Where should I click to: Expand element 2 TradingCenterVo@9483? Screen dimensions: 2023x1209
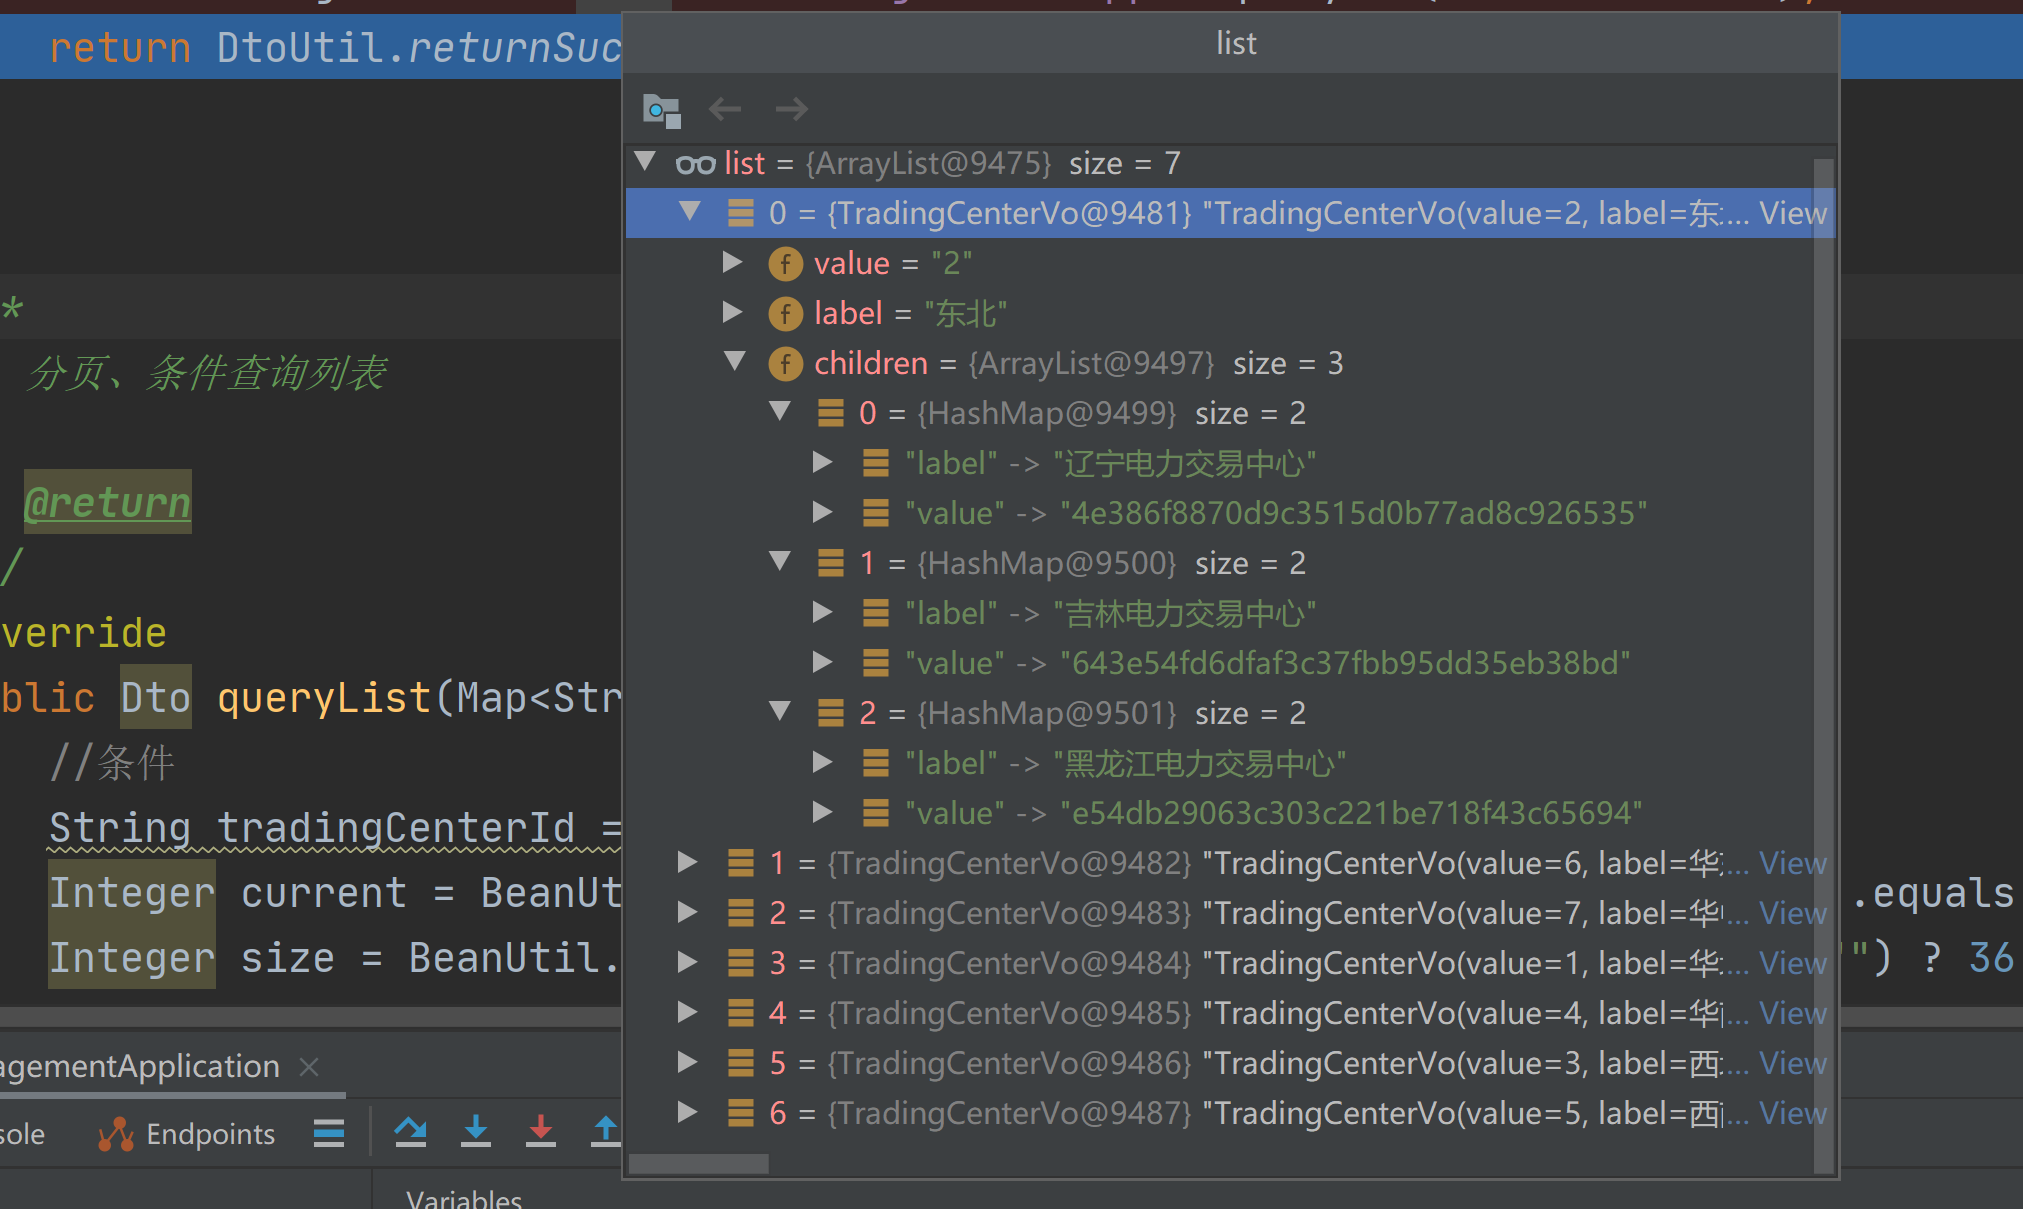pos(688,912)
